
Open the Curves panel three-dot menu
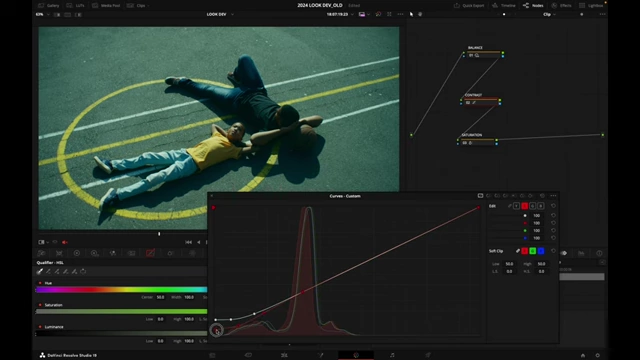coord(553,196)
